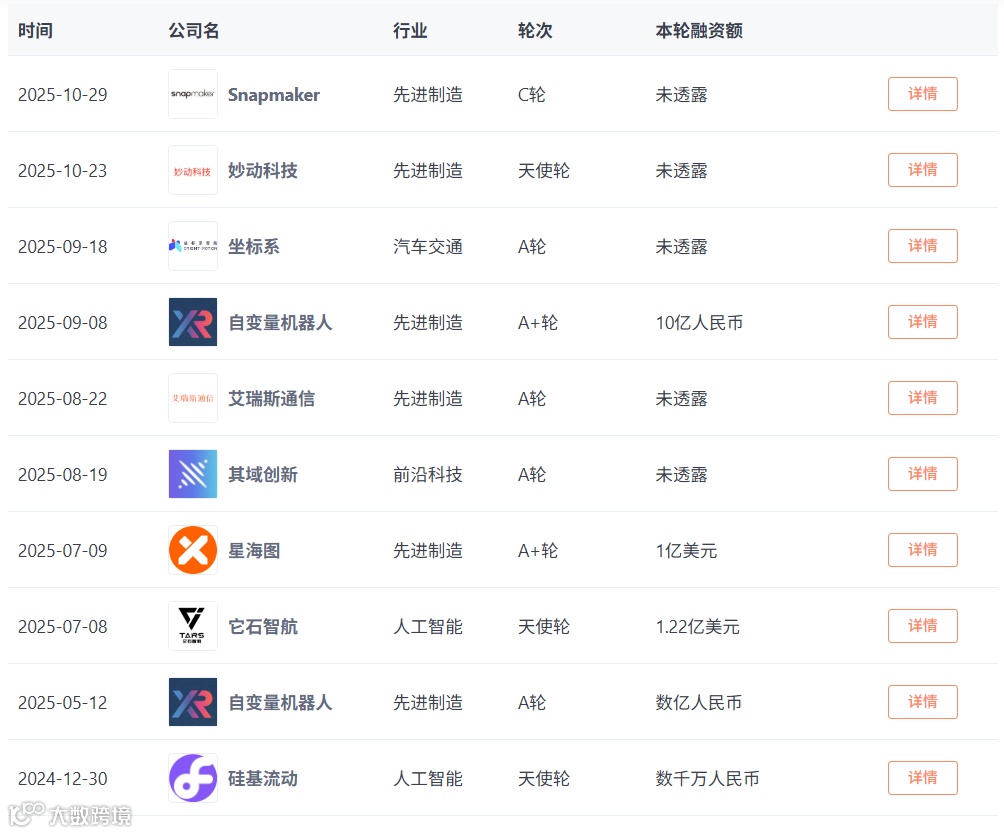Click the 汽车交通 industry cell

click(428, 246)
